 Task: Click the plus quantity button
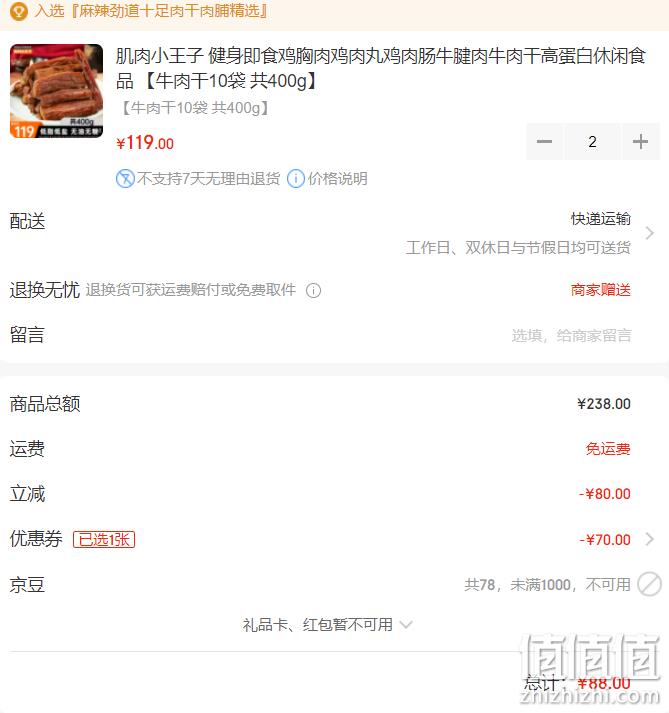tap(640, 142)
